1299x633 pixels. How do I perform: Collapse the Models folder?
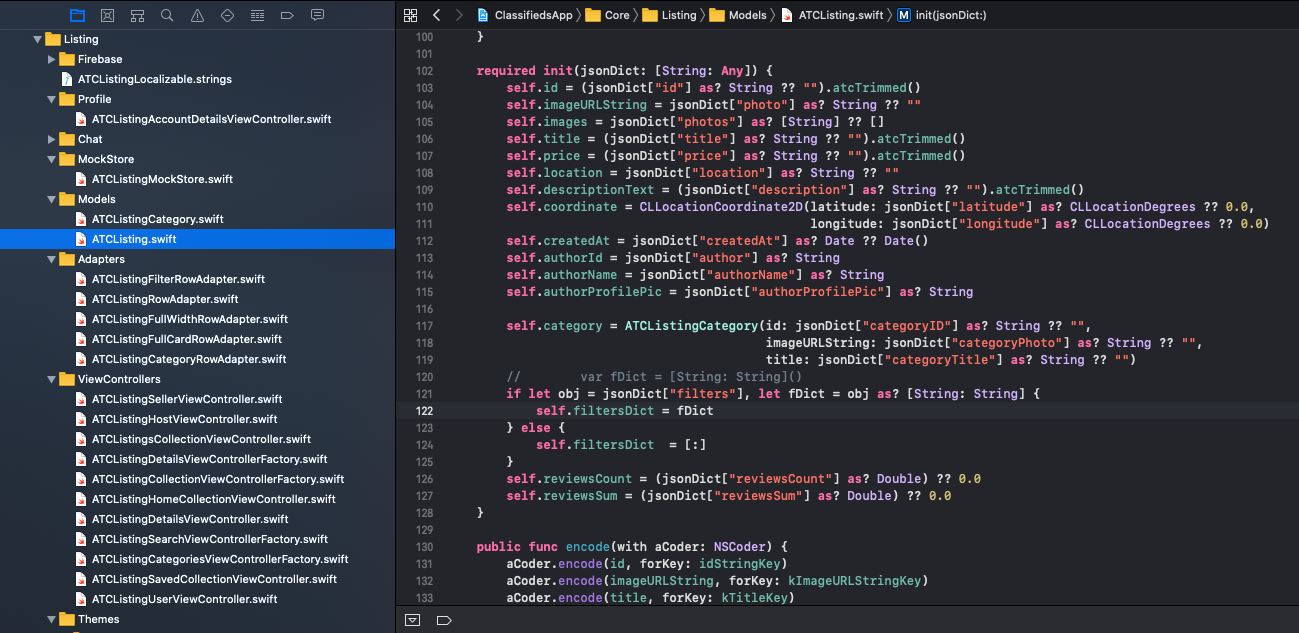coord(51,199)
